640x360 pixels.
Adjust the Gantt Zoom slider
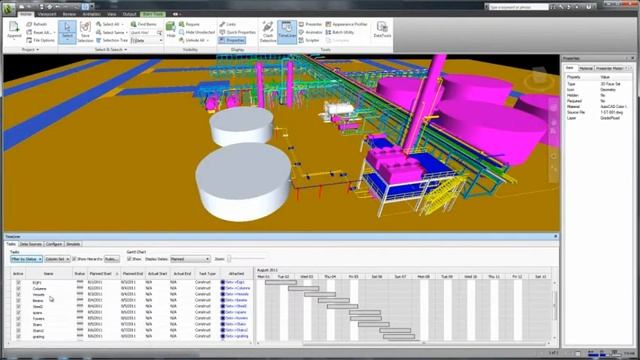coord(229,259)
